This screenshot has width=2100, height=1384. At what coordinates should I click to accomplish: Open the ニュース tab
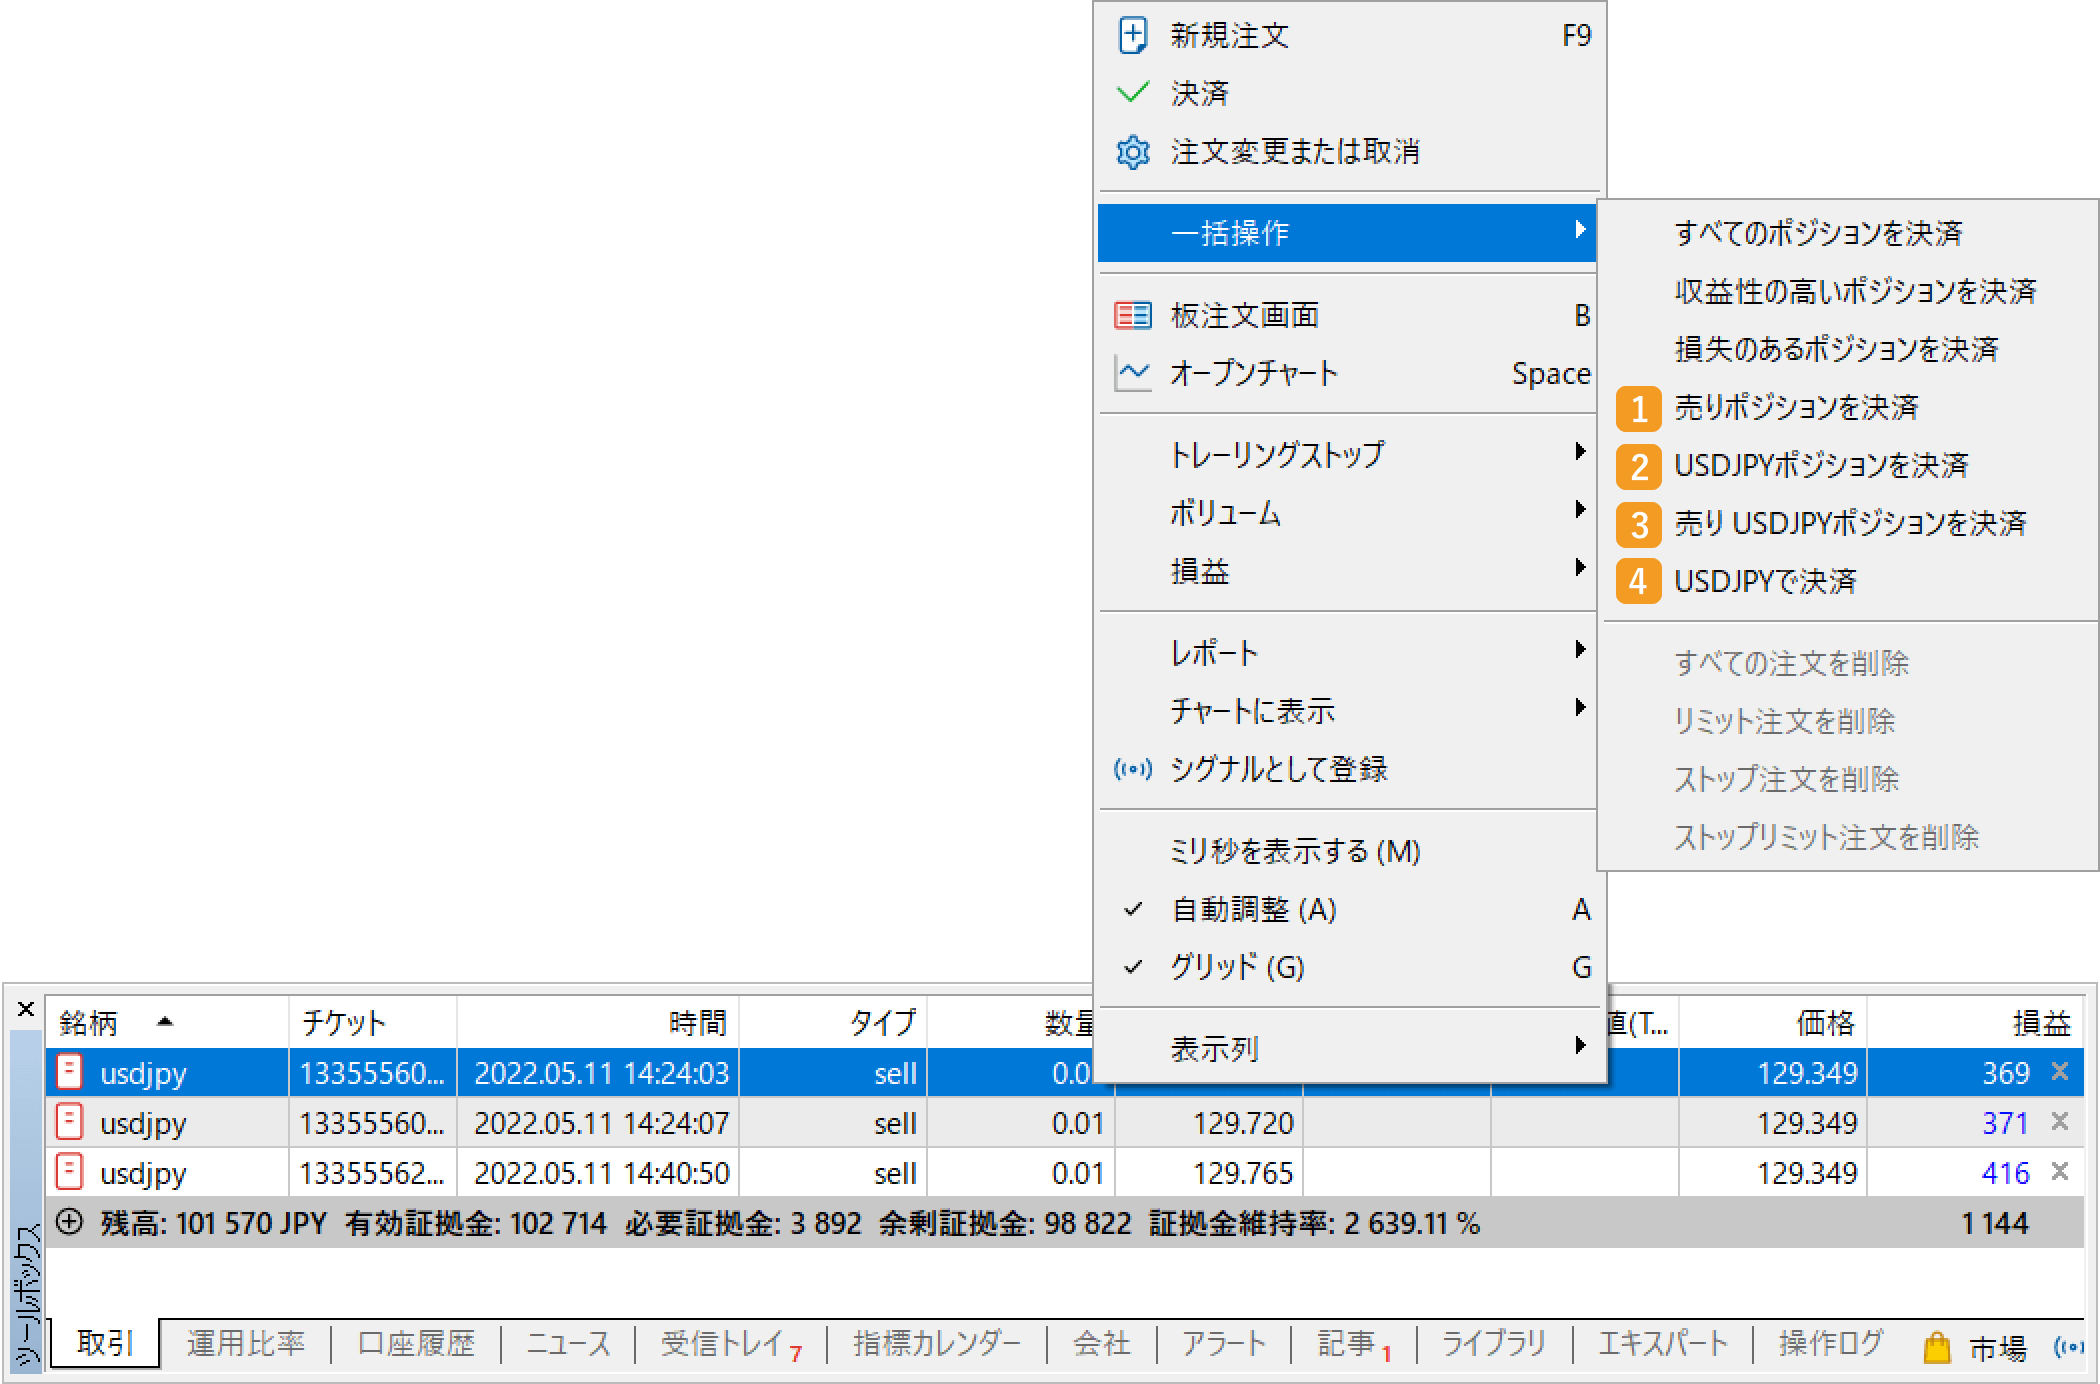click(568, 1344)
